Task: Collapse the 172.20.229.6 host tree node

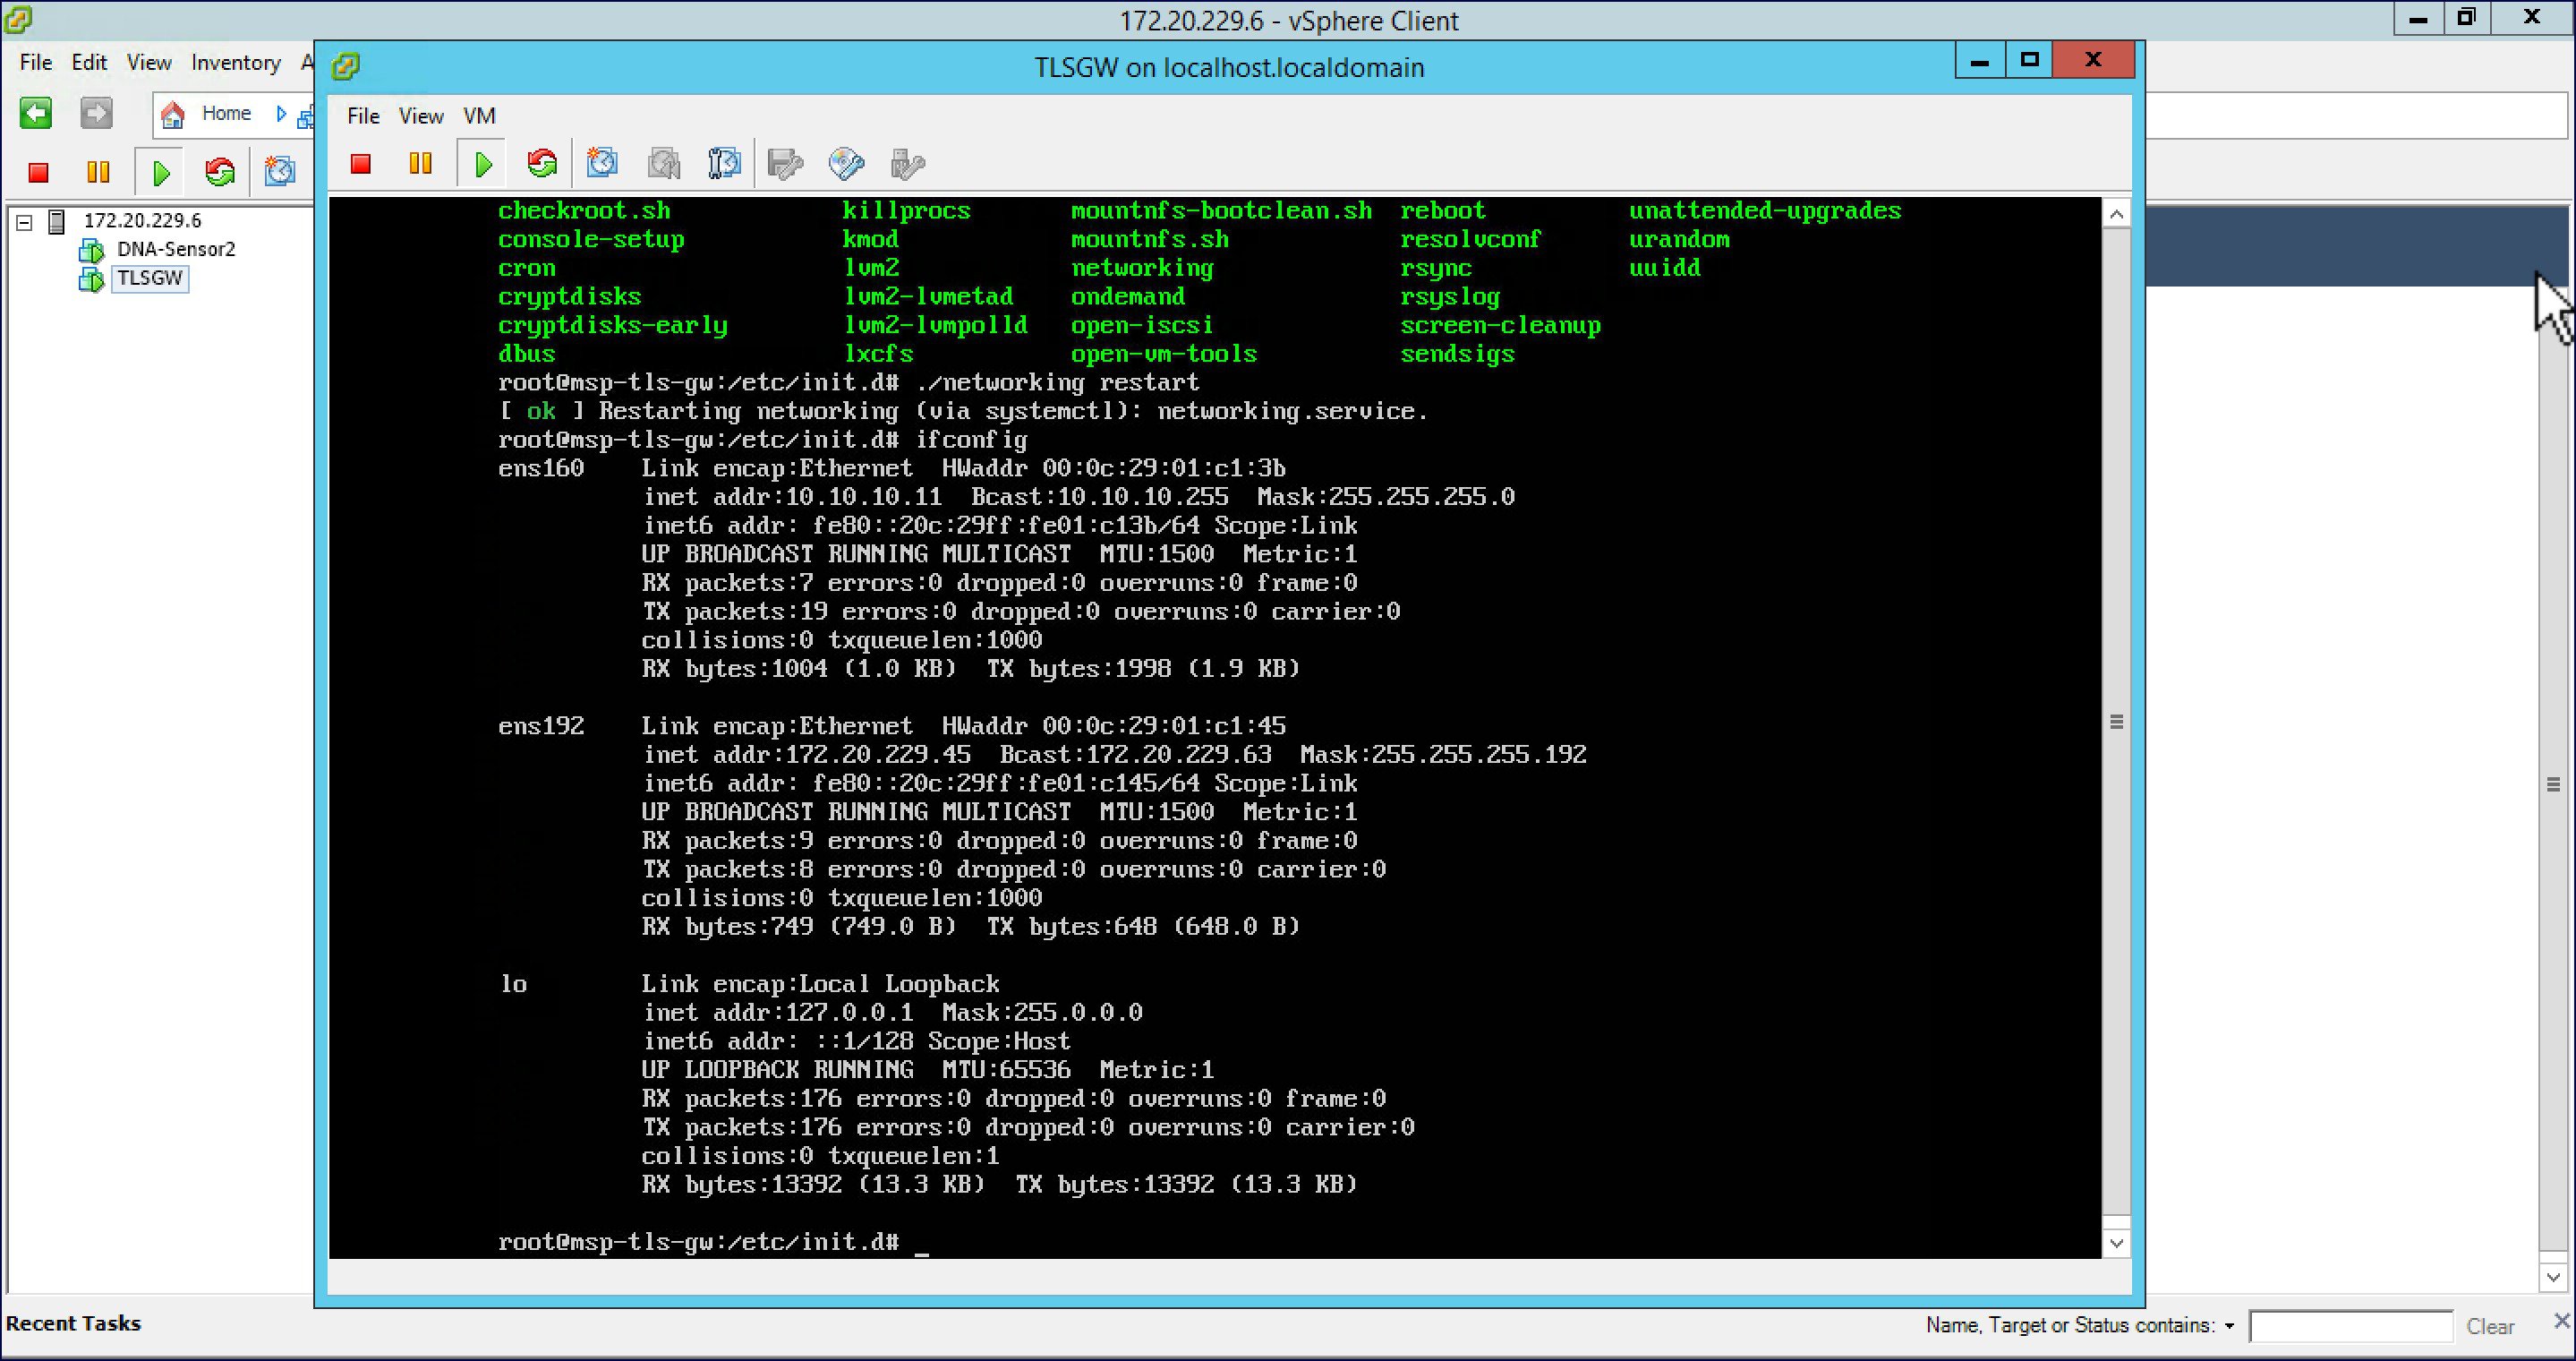Action: (x=24, y=221)
